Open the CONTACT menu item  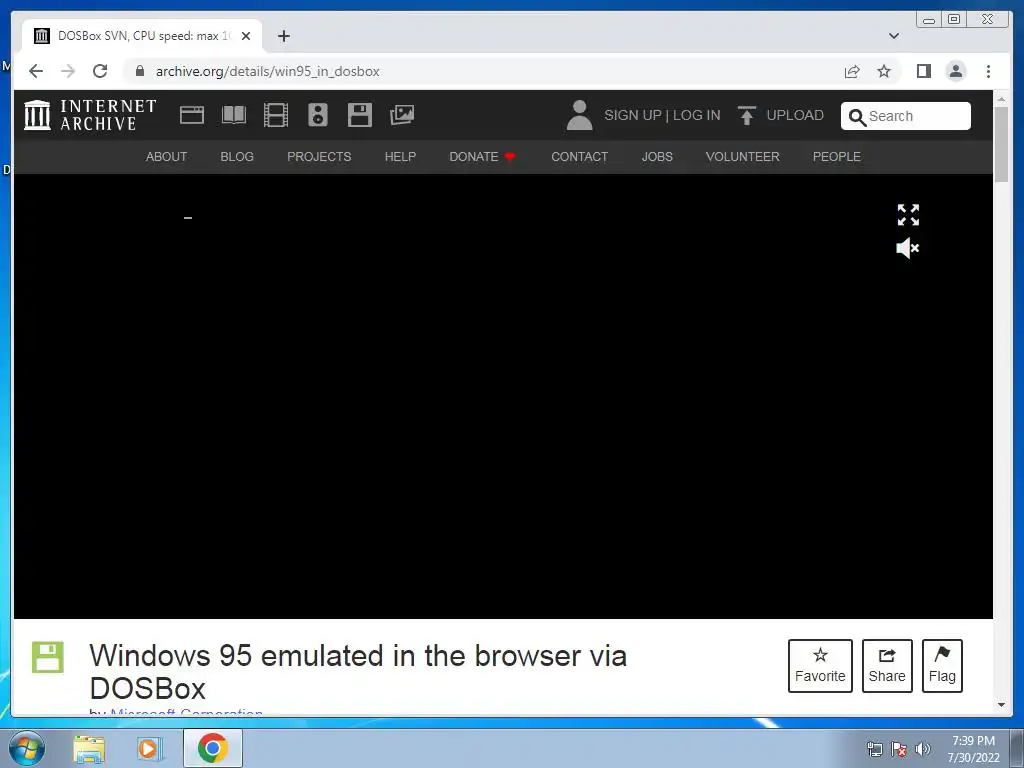pos(579,157)
